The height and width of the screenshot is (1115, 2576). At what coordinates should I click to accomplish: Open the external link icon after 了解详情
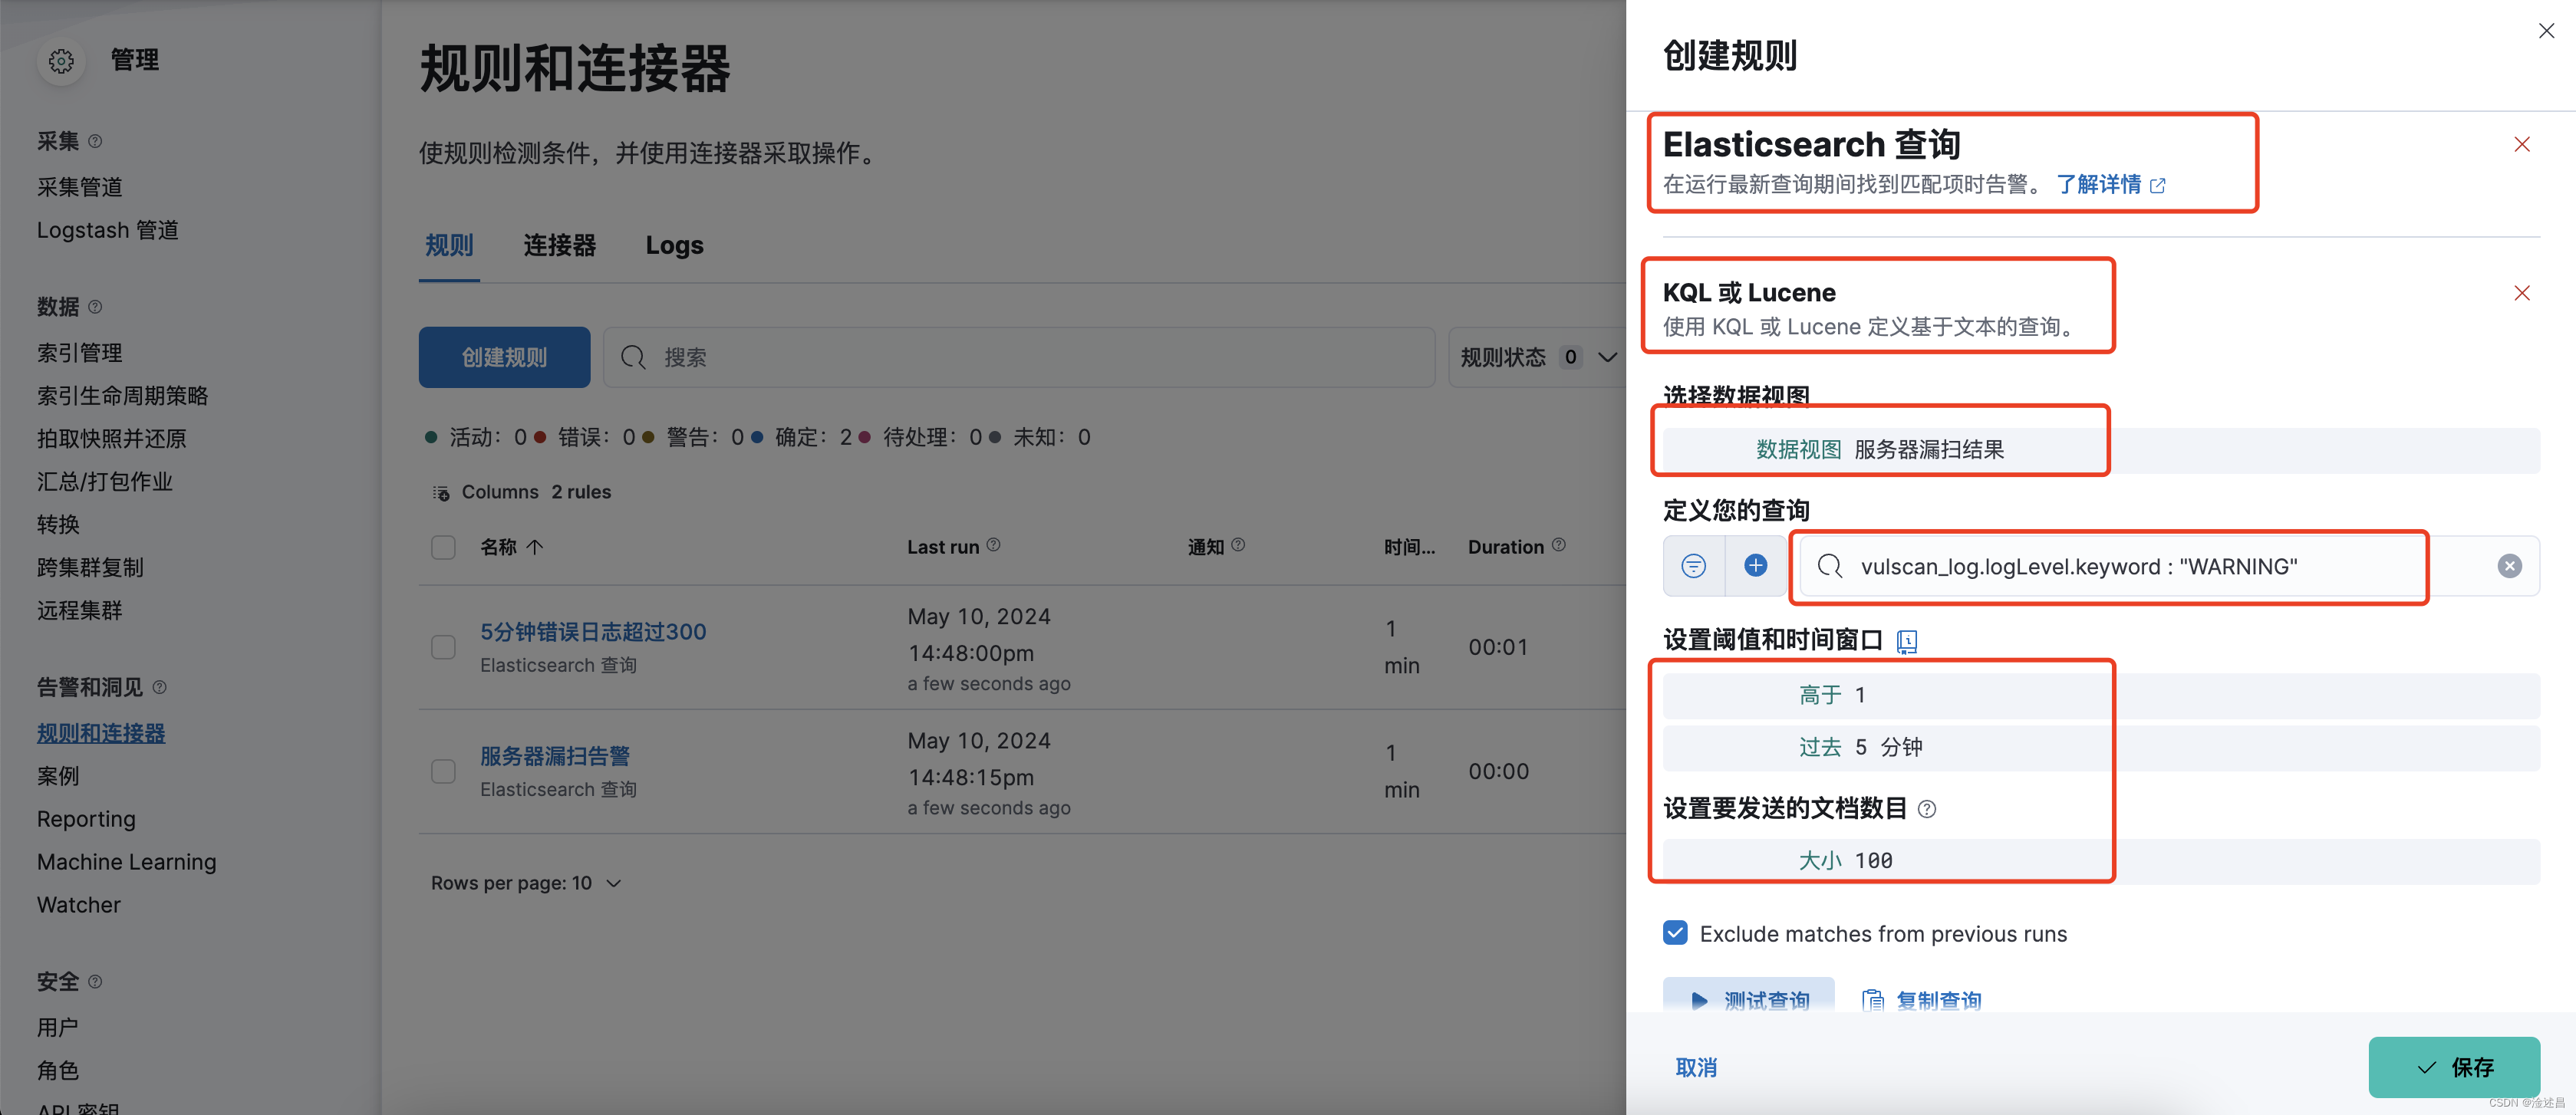[x=2158, y=185]
